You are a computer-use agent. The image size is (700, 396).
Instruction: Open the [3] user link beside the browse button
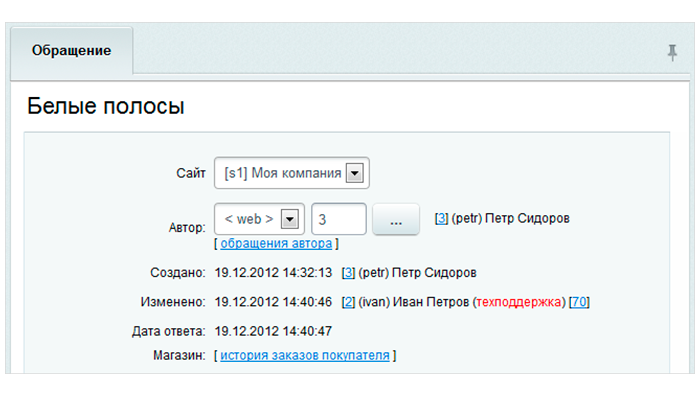tap(441, 218)
